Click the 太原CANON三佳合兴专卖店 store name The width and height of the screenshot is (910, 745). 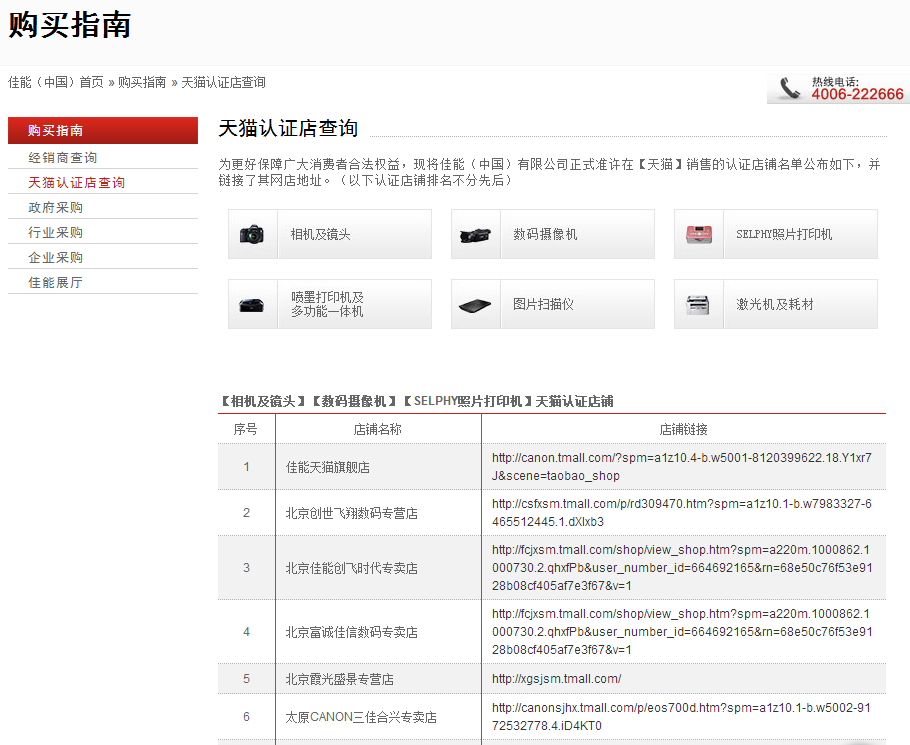pyautogui.click(x=361, y=717)
